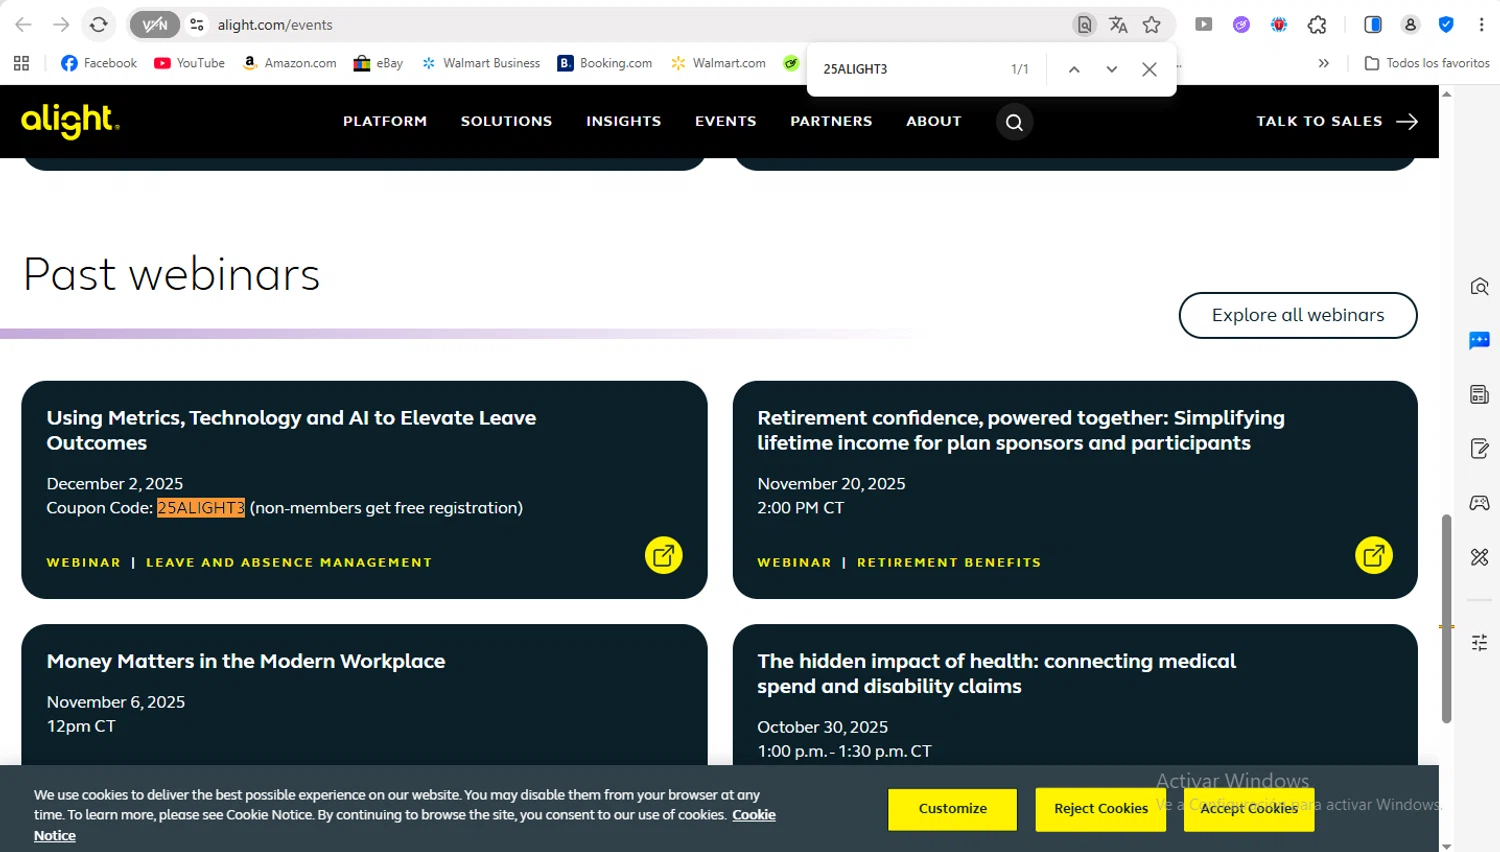This screenshot has width=1500, height=852.
Task: Open the sidebar note edit icon
Action: point(1480,448)
